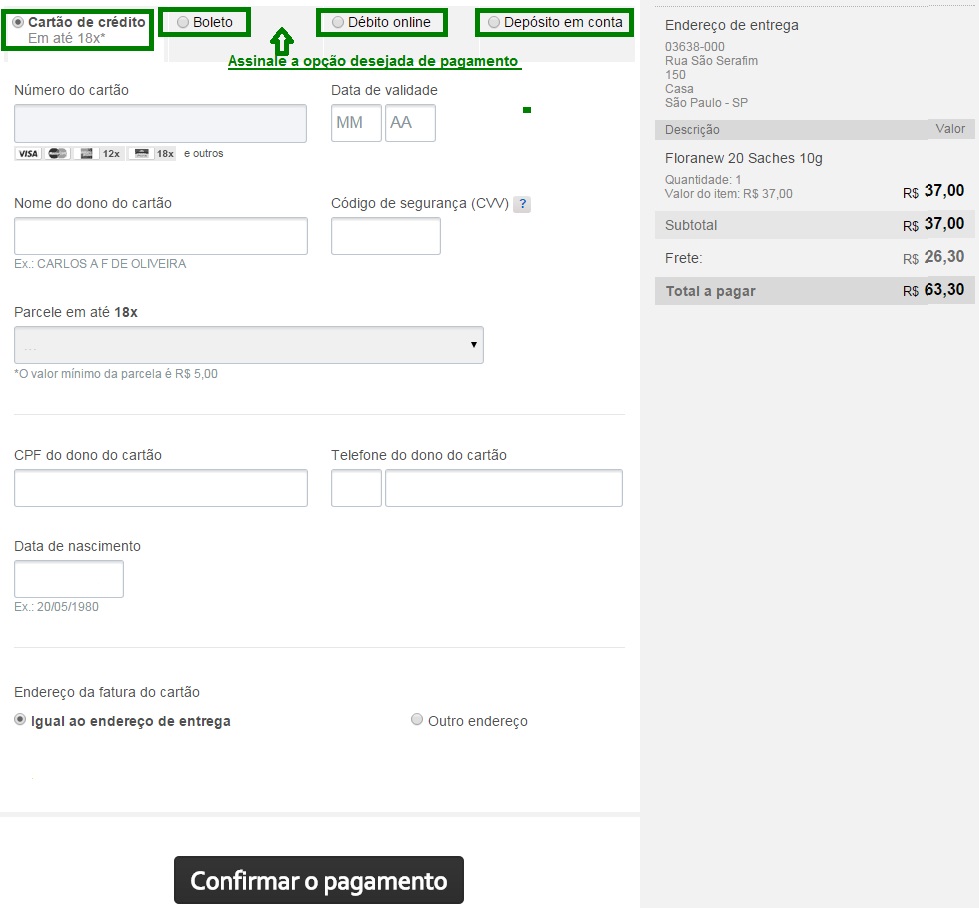Open the CVV help question mark icon

522,204
